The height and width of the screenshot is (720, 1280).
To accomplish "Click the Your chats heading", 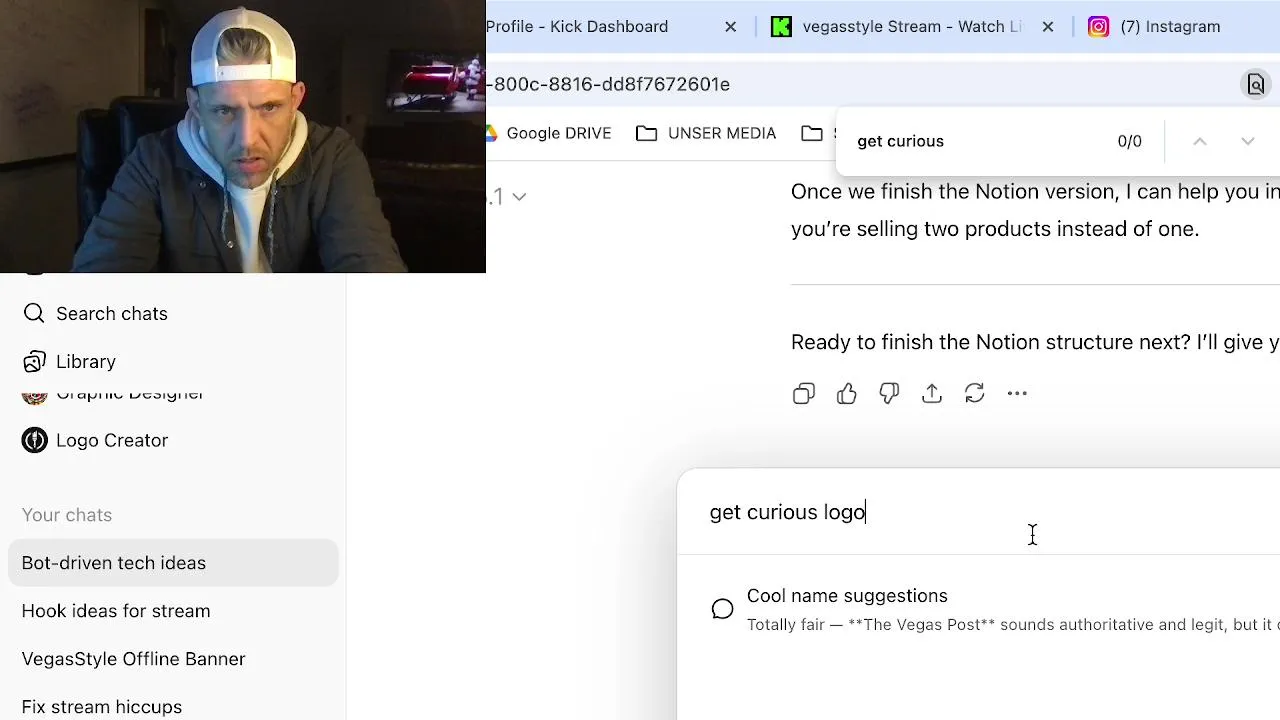I will pyautogui.click(x=67, y=515).
